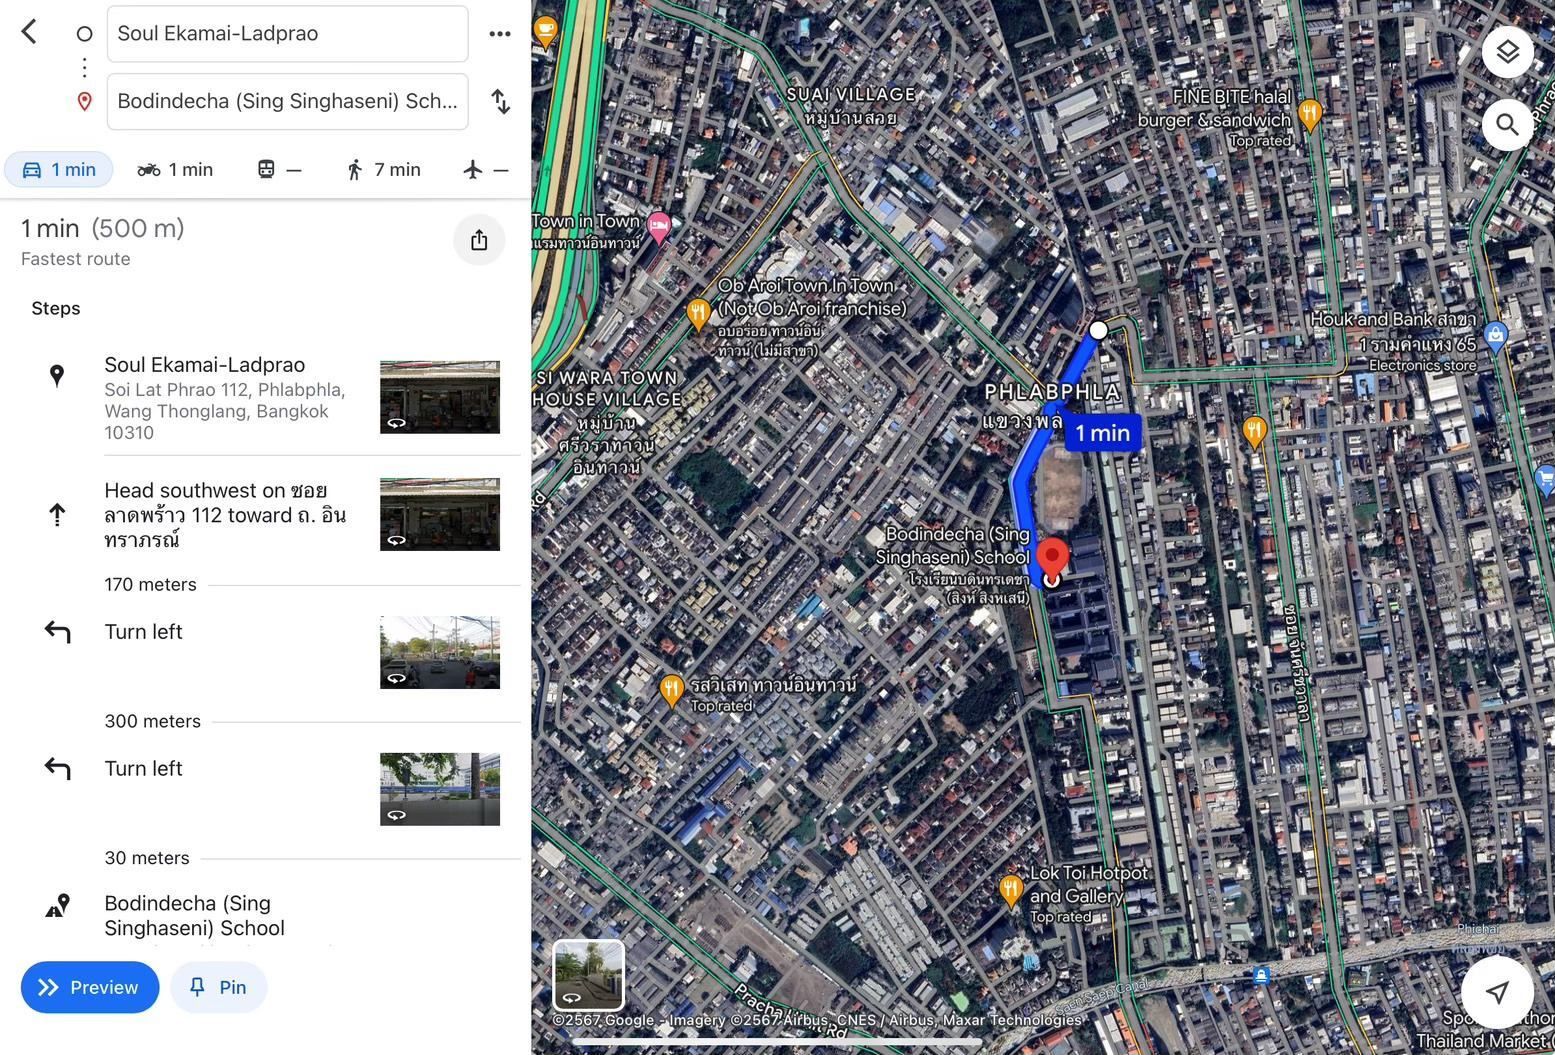
Task: Select the flight travel mode tab
Action: (x=487, y=169)
